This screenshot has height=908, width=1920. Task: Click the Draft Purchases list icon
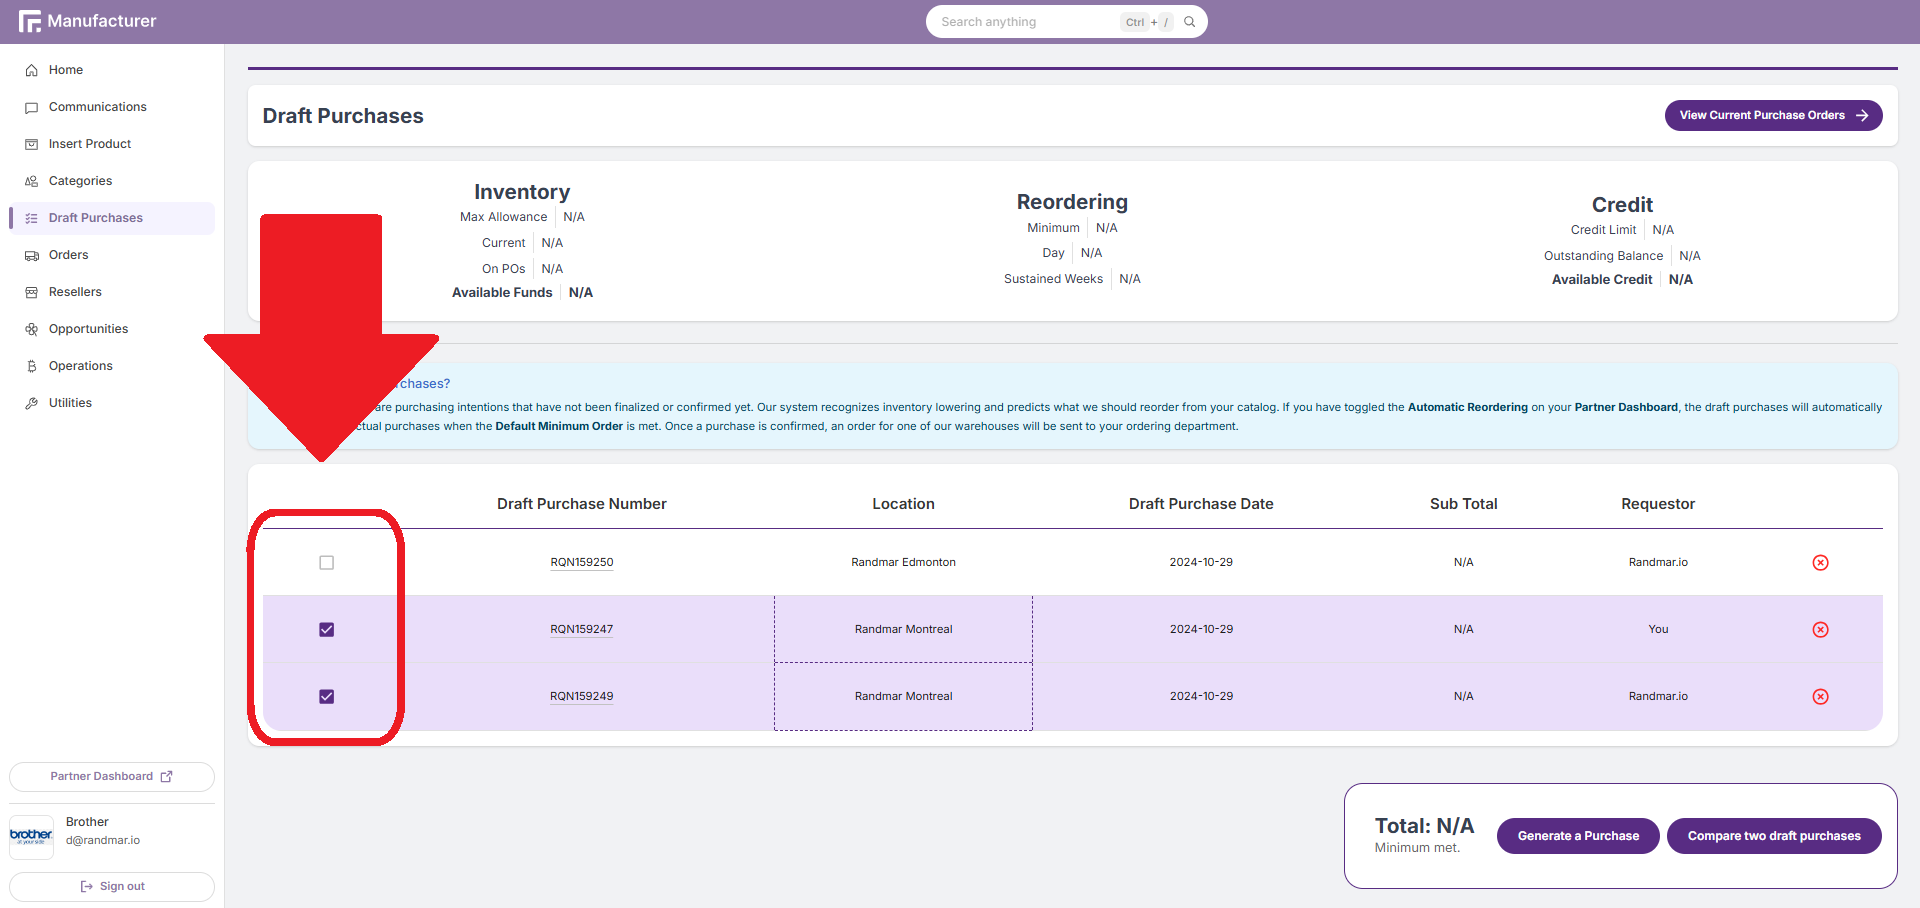[x=31, y=218]
